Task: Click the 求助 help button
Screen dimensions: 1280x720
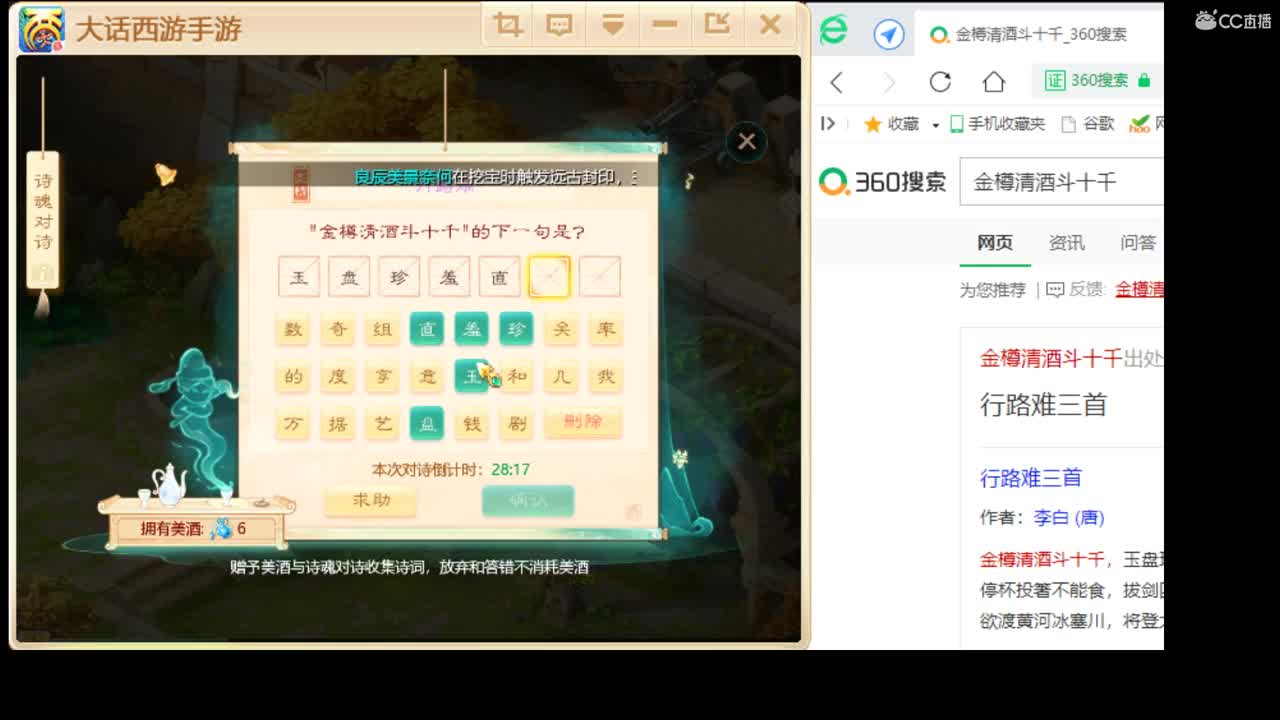Action: coord(371,500)
